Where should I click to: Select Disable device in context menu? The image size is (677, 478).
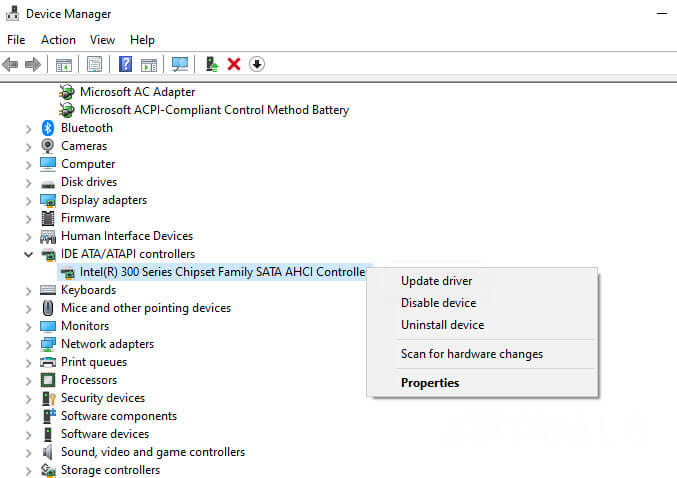[x=438, y=303]
